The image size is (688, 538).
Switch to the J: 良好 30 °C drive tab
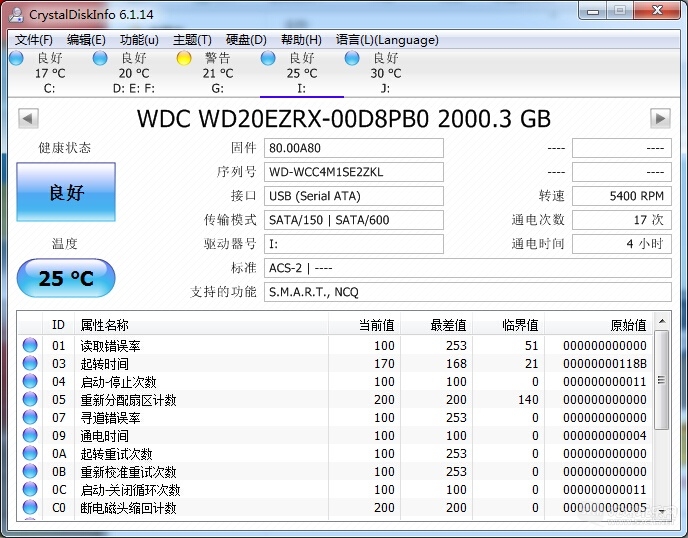pos(386,73)
